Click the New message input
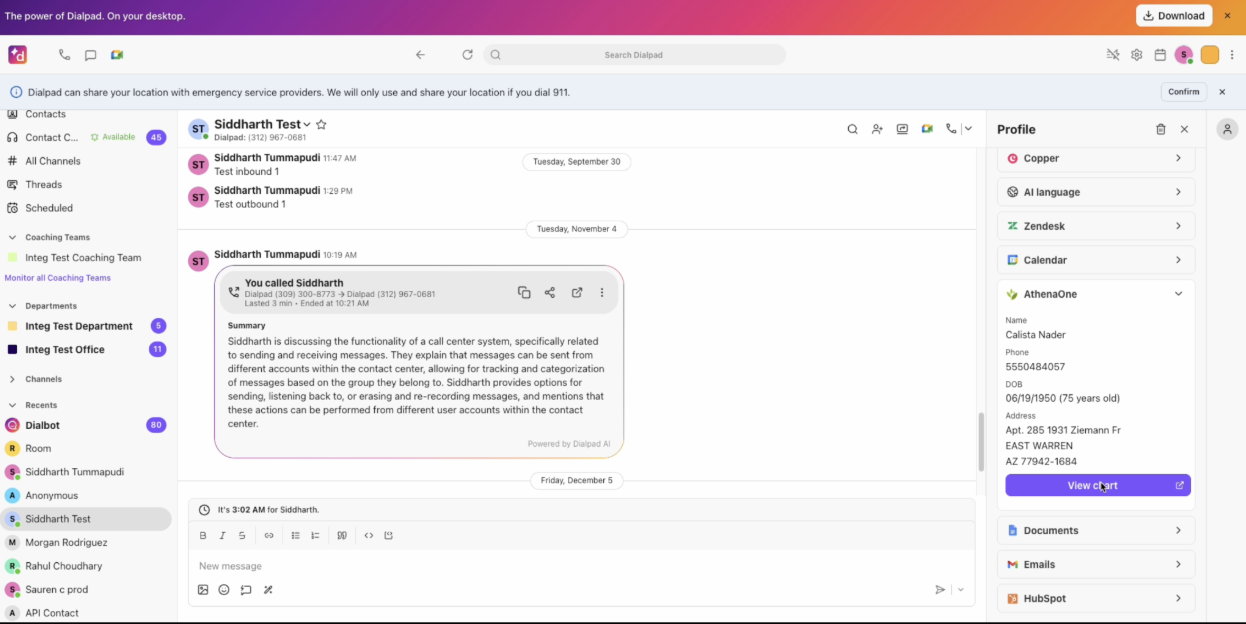This screenshot has width=1246, height=624. pyautogui.click(x=581, y=566)
